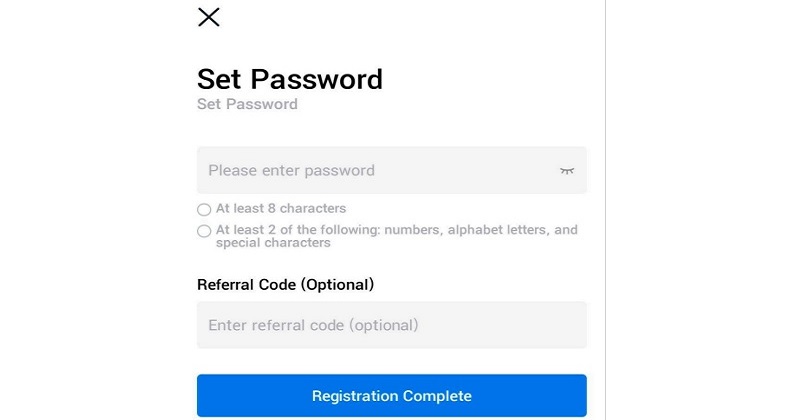Select the At least 2 of following circle
Viewport: 800px width, 420px height.
[204, 231]
